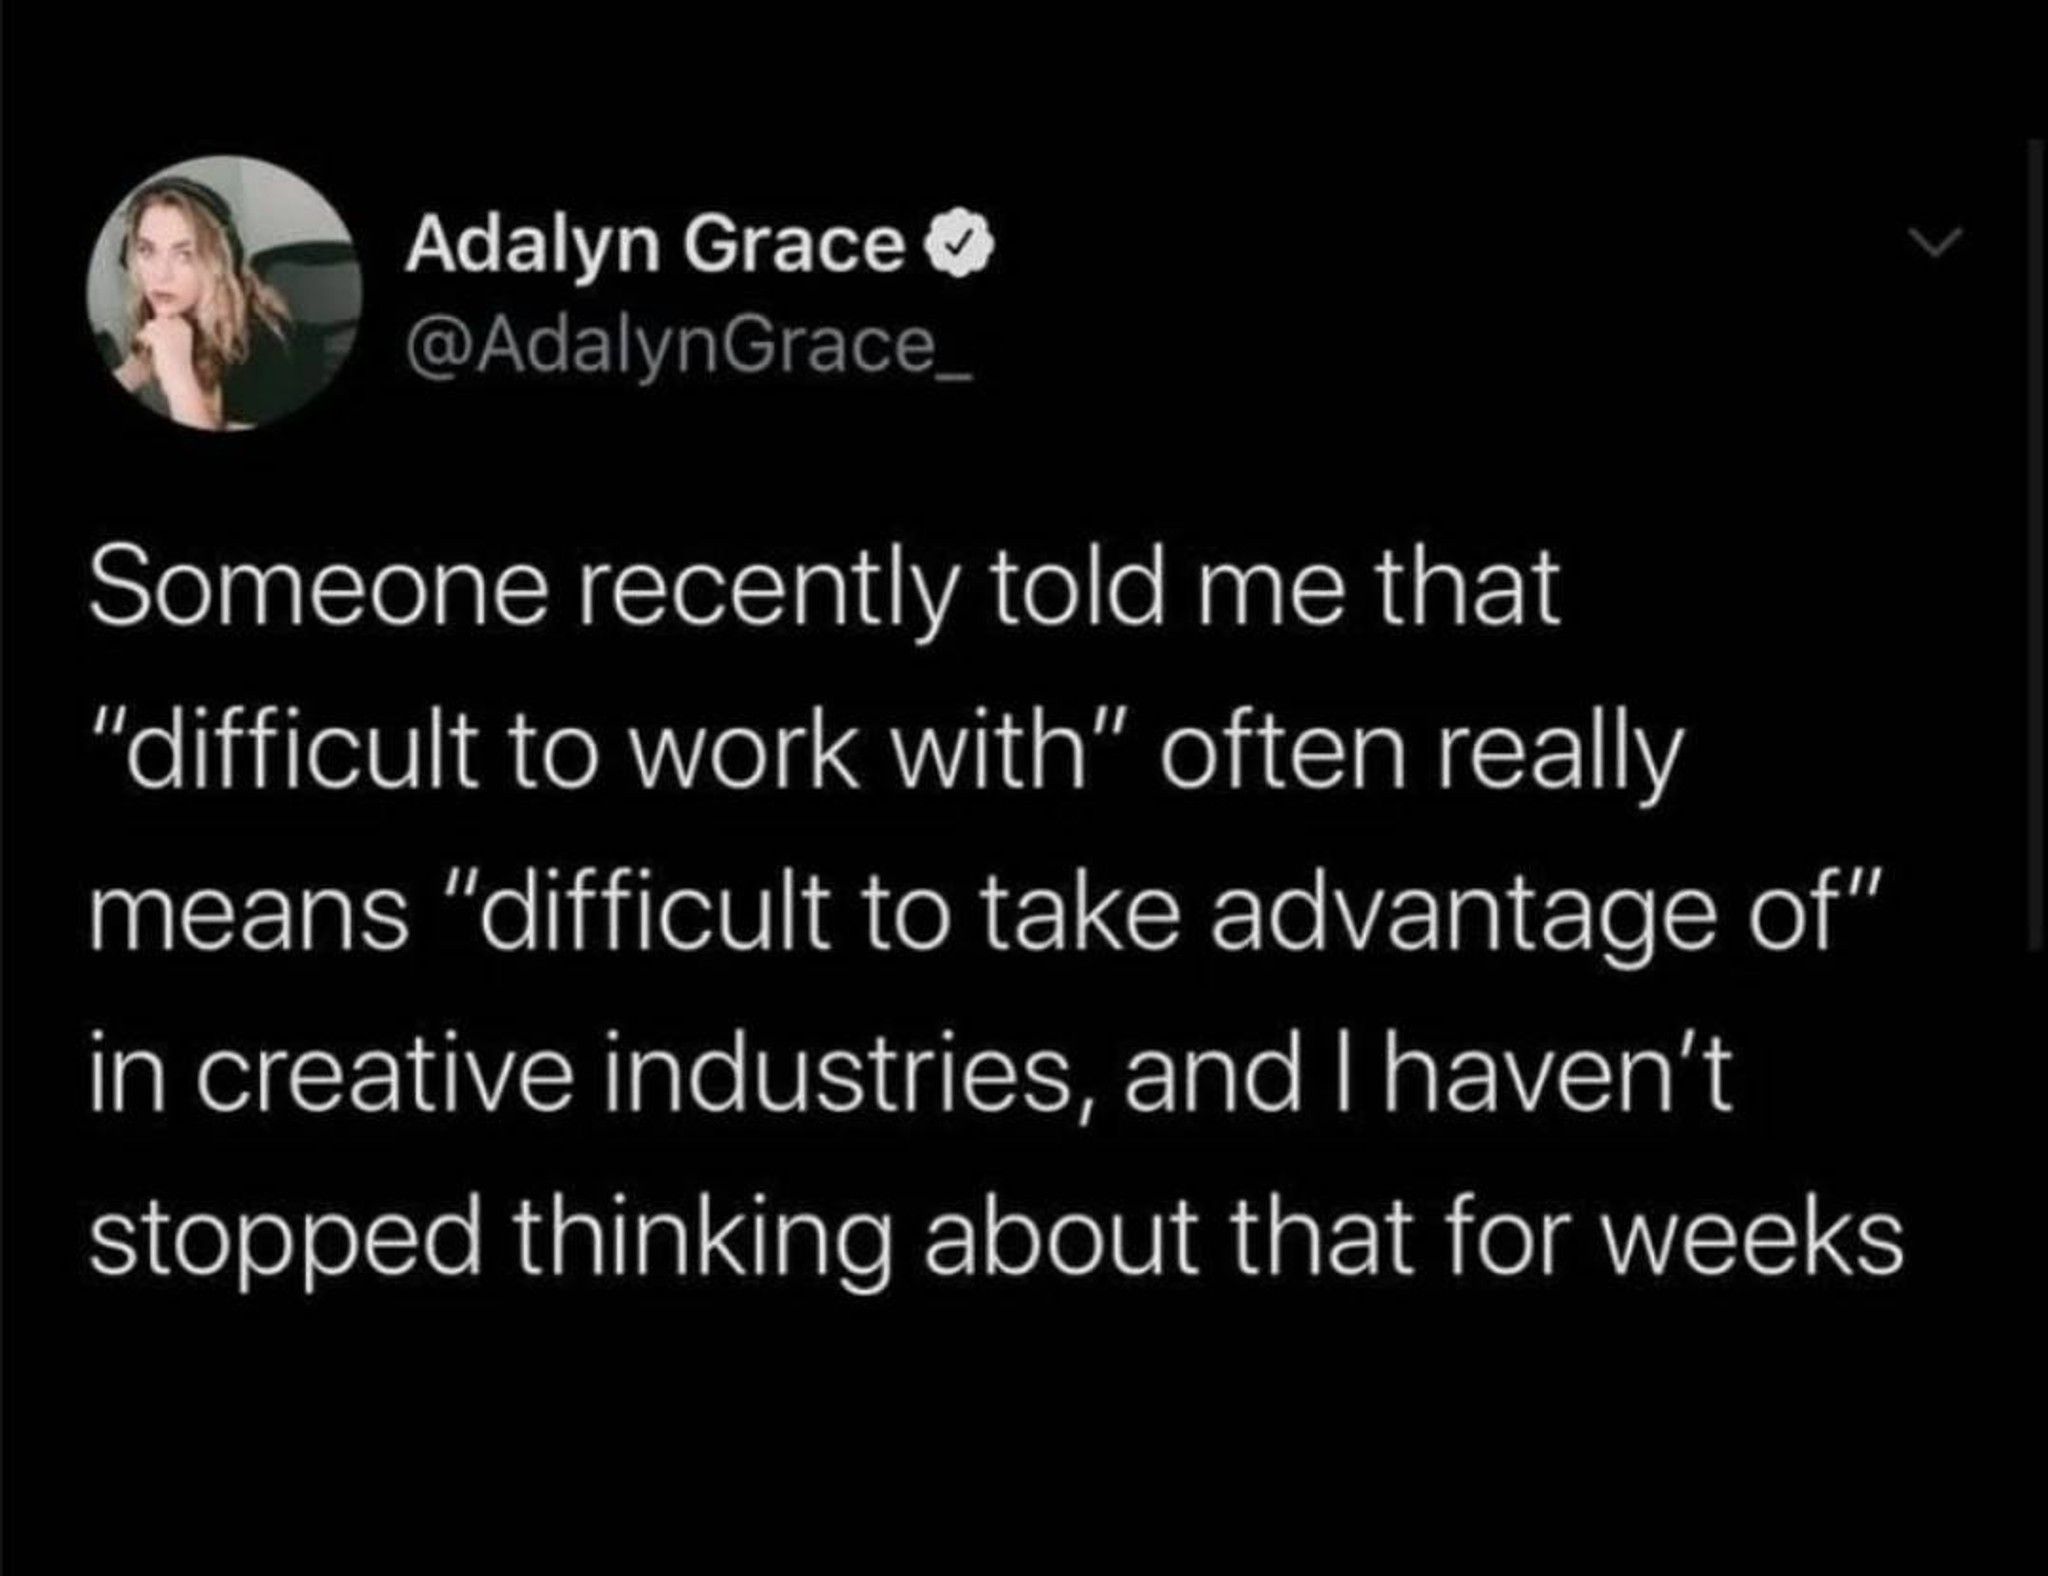This screenshot has height=1576, width=2048.
Task: Open Adalyn Grace's profile picture
Action: pyautogui.click(x=223, y=292)
